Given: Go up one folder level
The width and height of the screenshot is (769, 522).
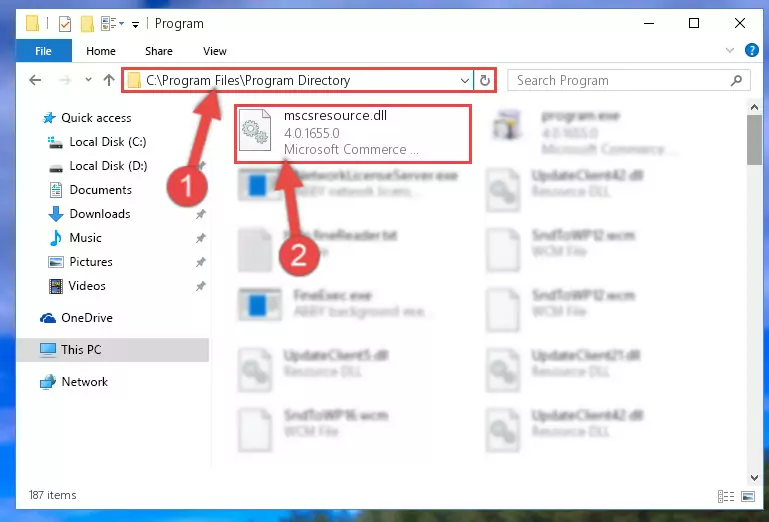Looking at the screenshot, I should (x=109, y=80).
